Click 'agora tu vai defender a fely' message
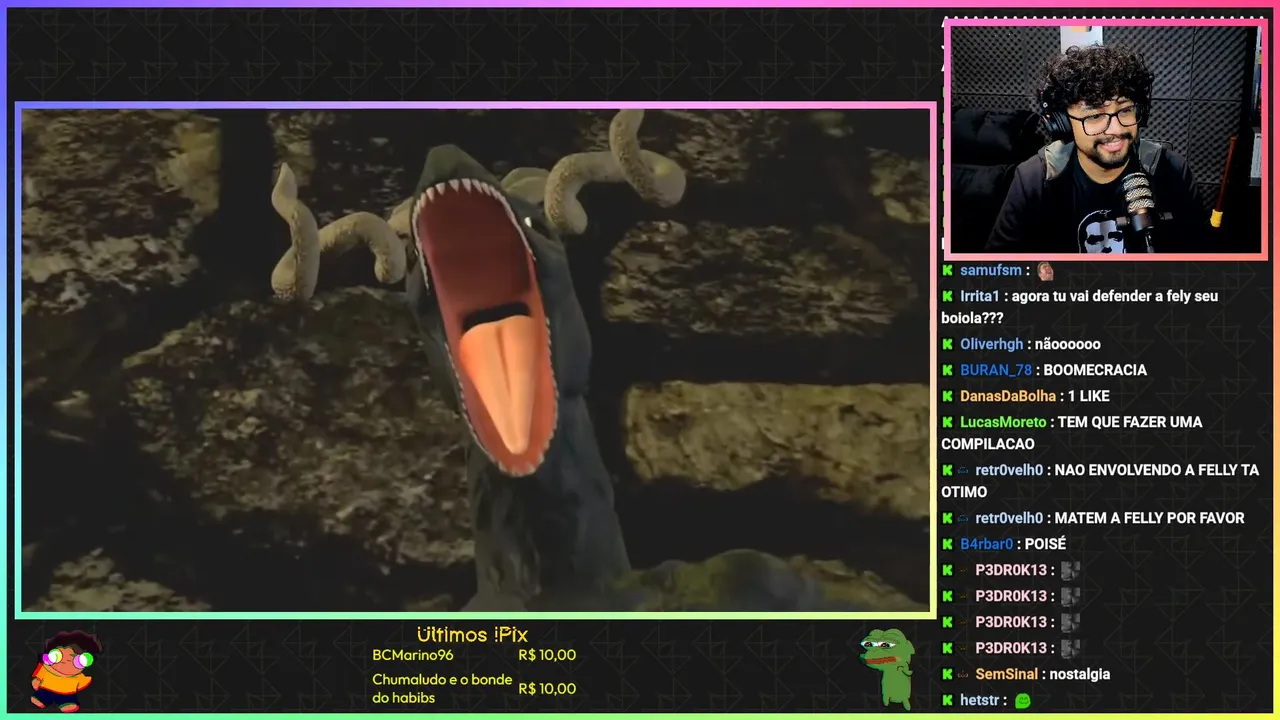The image size is (1280, 720). 1079,307
